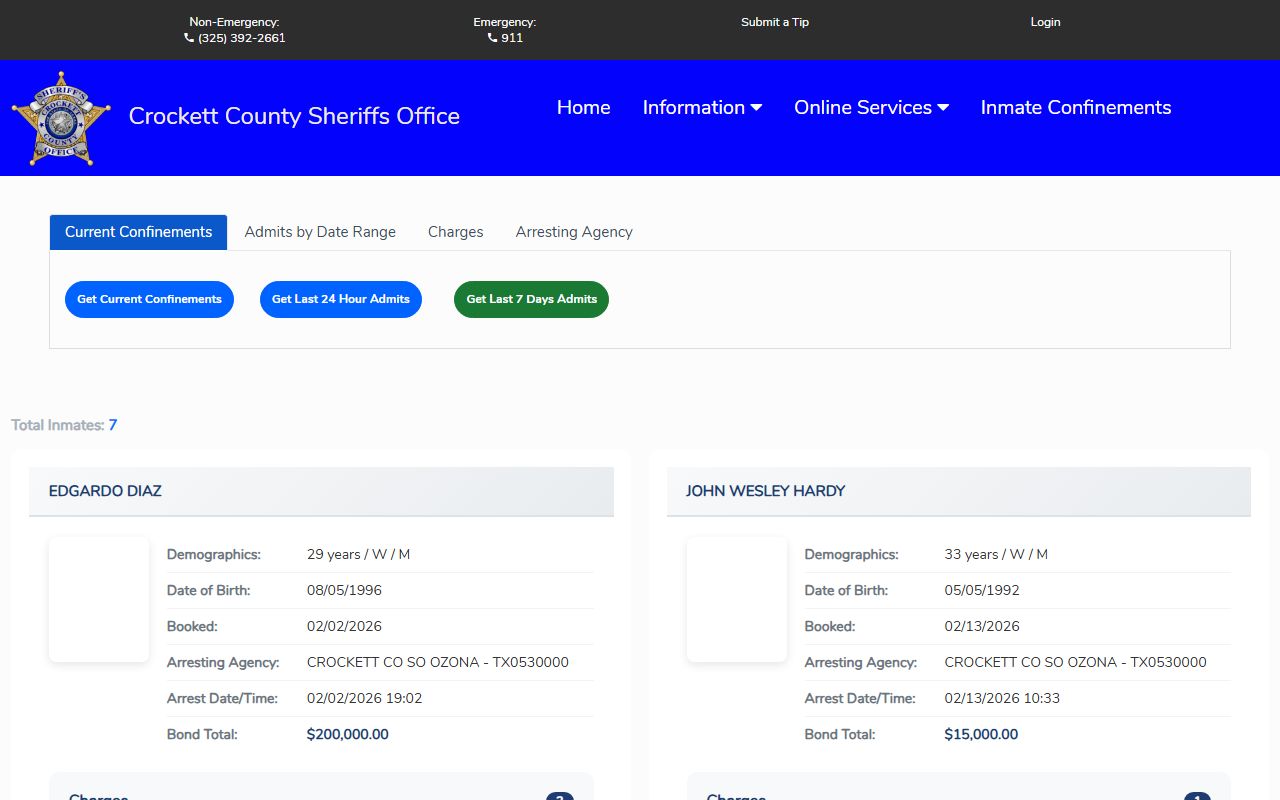Click demographics 29 years / W / M
1280x800 pixels.
coord(358,554)
